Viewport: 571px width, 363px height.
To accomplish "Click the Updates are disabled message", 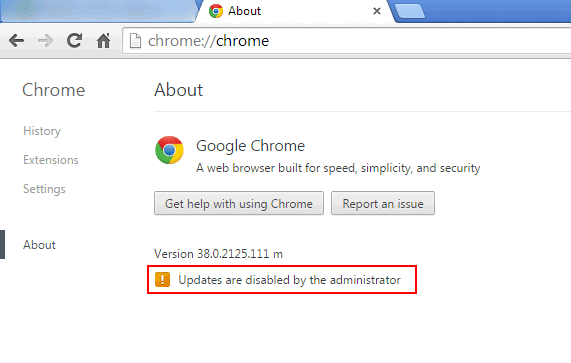I will 290,280.
